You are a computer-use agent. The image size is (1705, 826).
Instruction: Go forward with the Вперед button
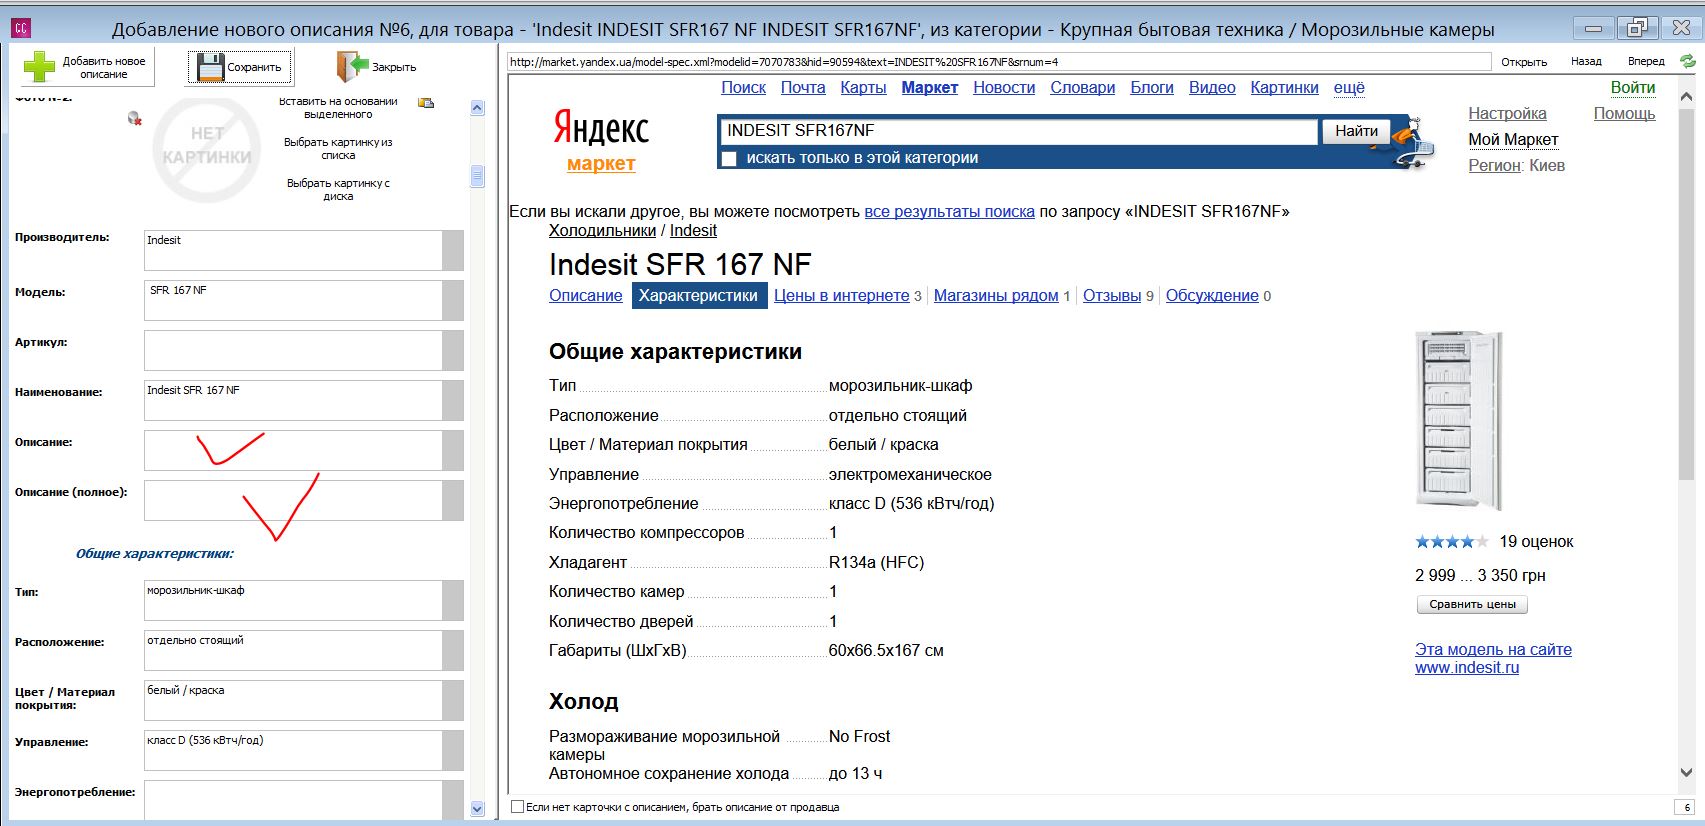pos(1646,62)
